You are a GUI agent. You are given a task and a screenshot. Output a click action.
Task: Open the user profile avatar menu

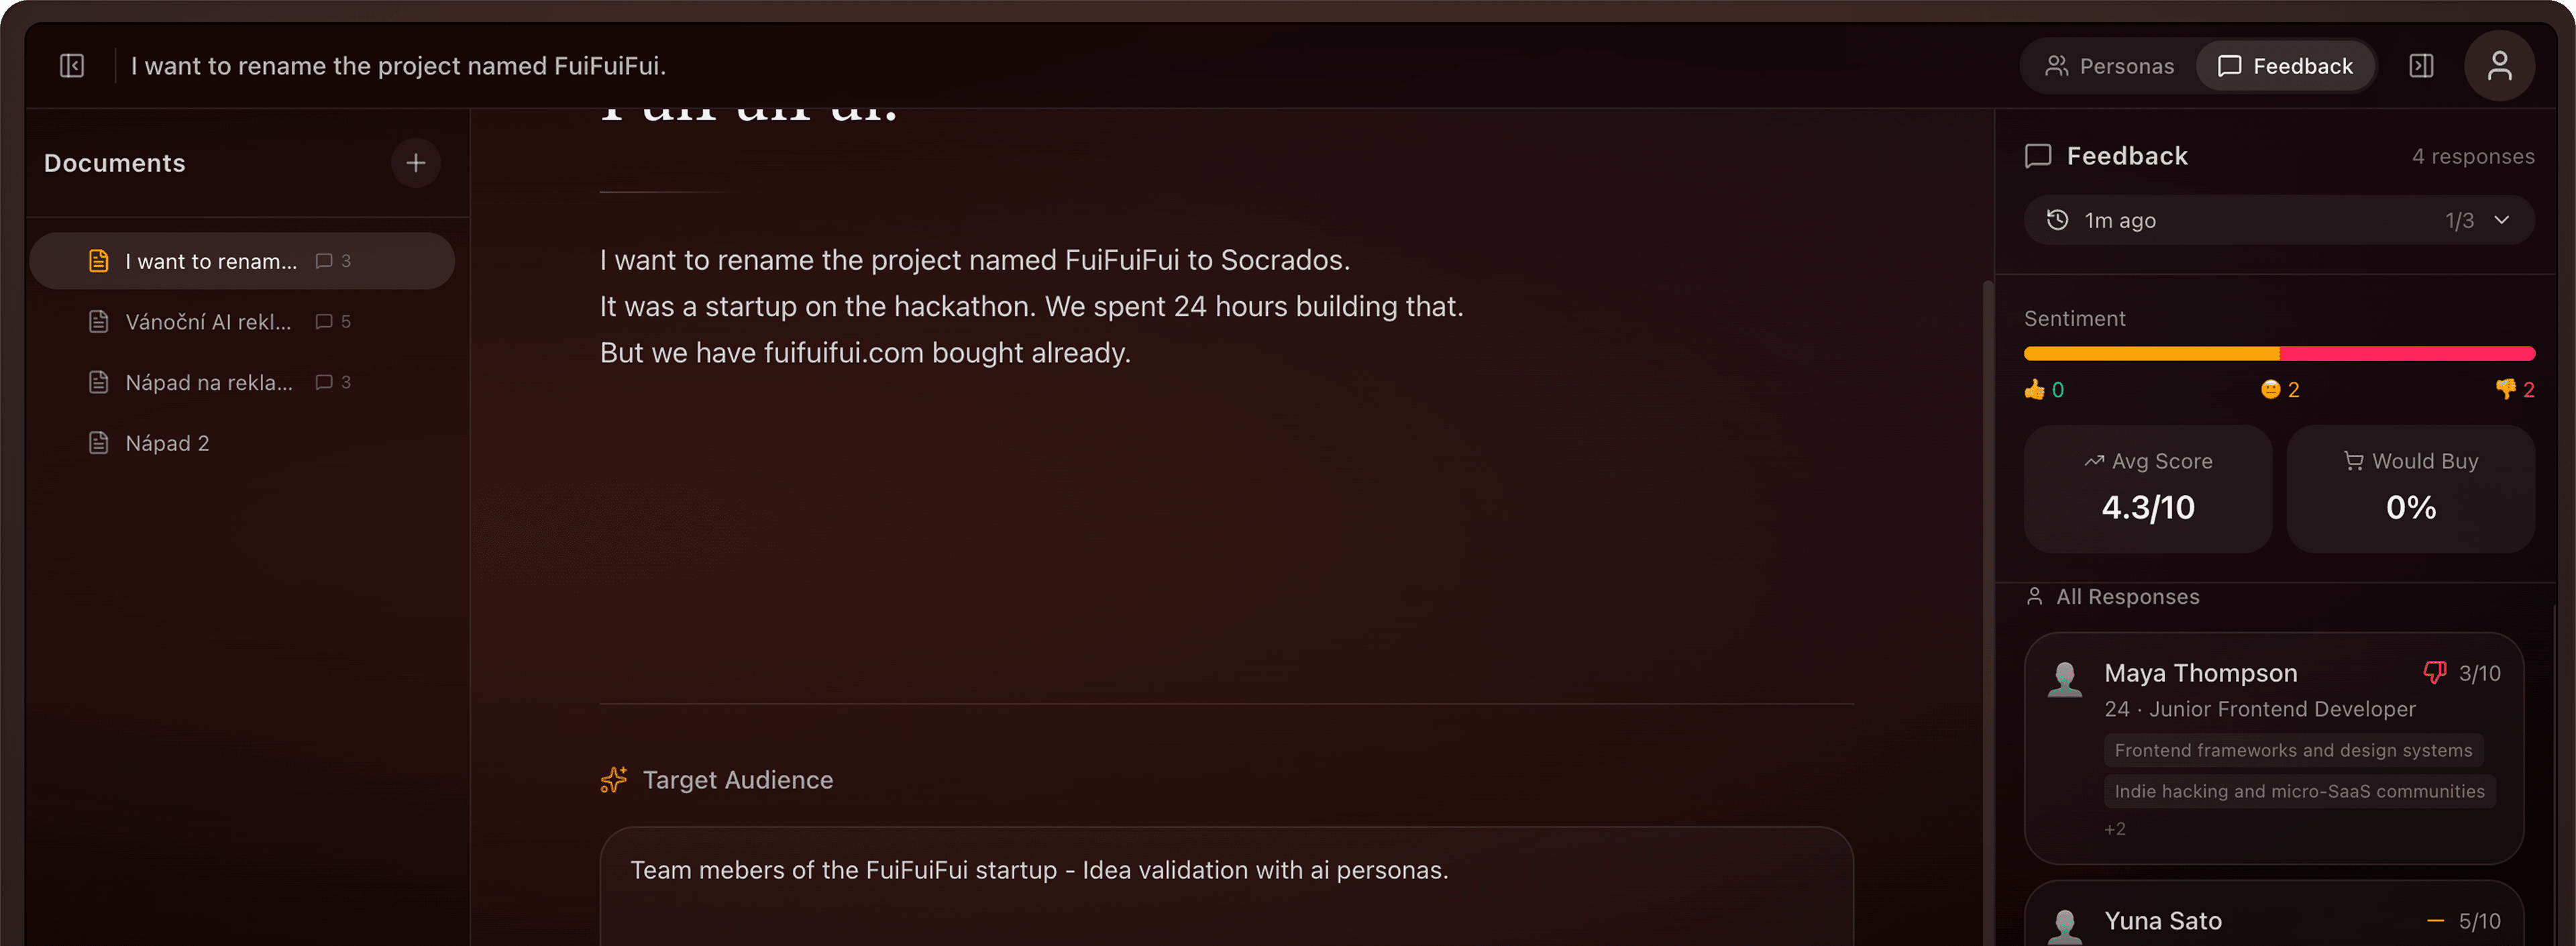click(2499, 65)
